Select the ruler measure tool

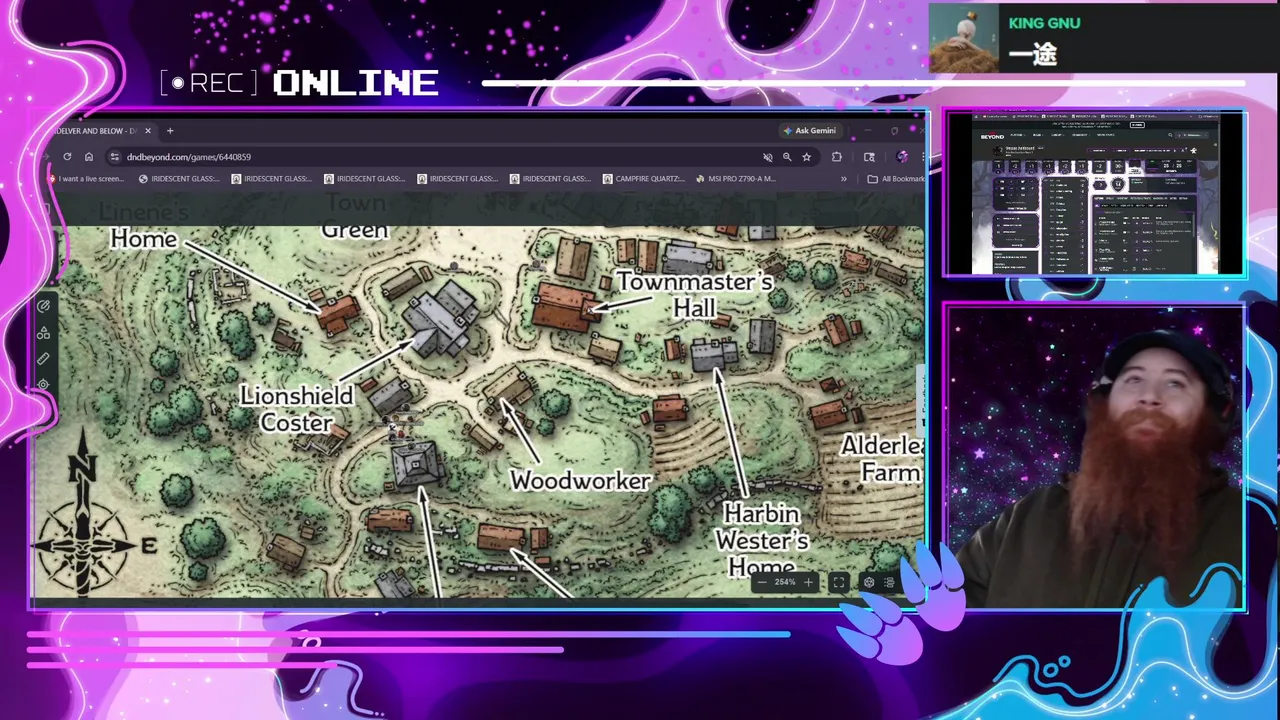43,358
